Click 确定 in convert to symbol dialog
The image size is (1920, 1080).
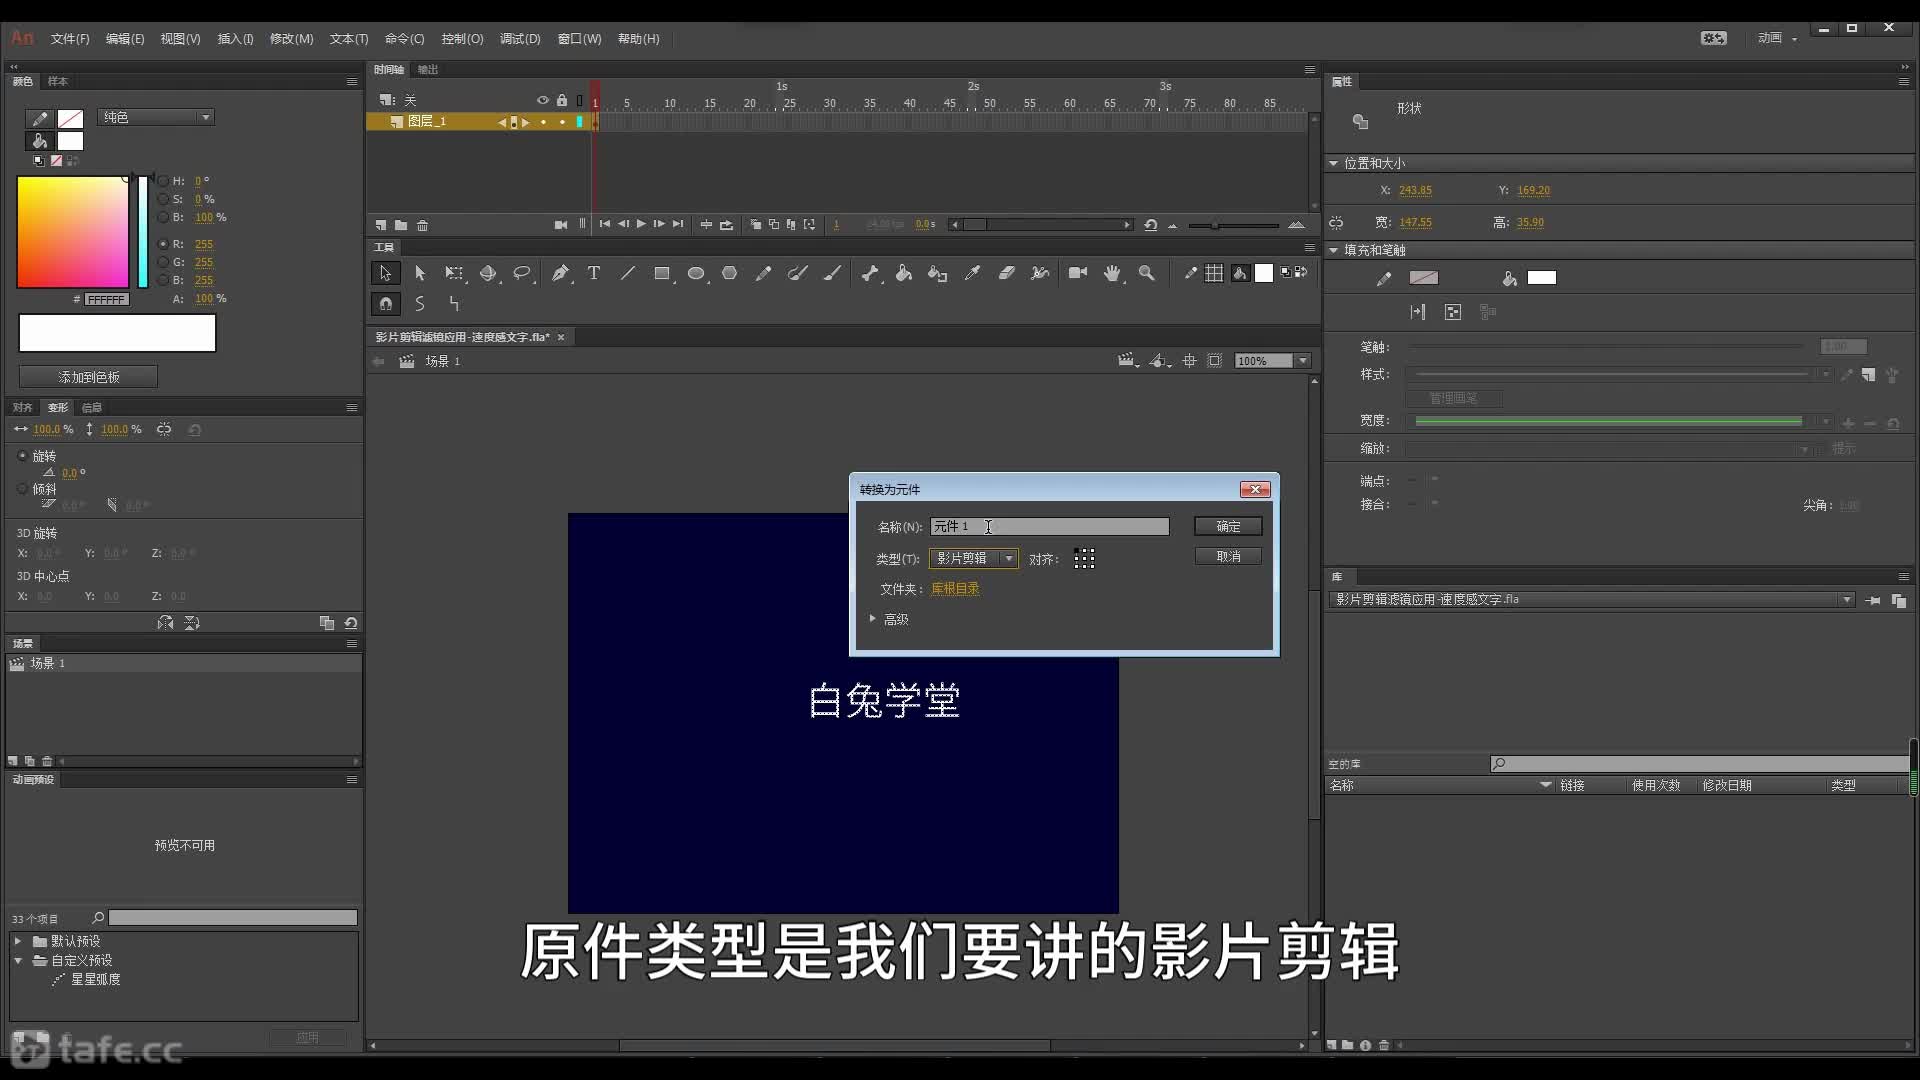[x=1228, y=526]
